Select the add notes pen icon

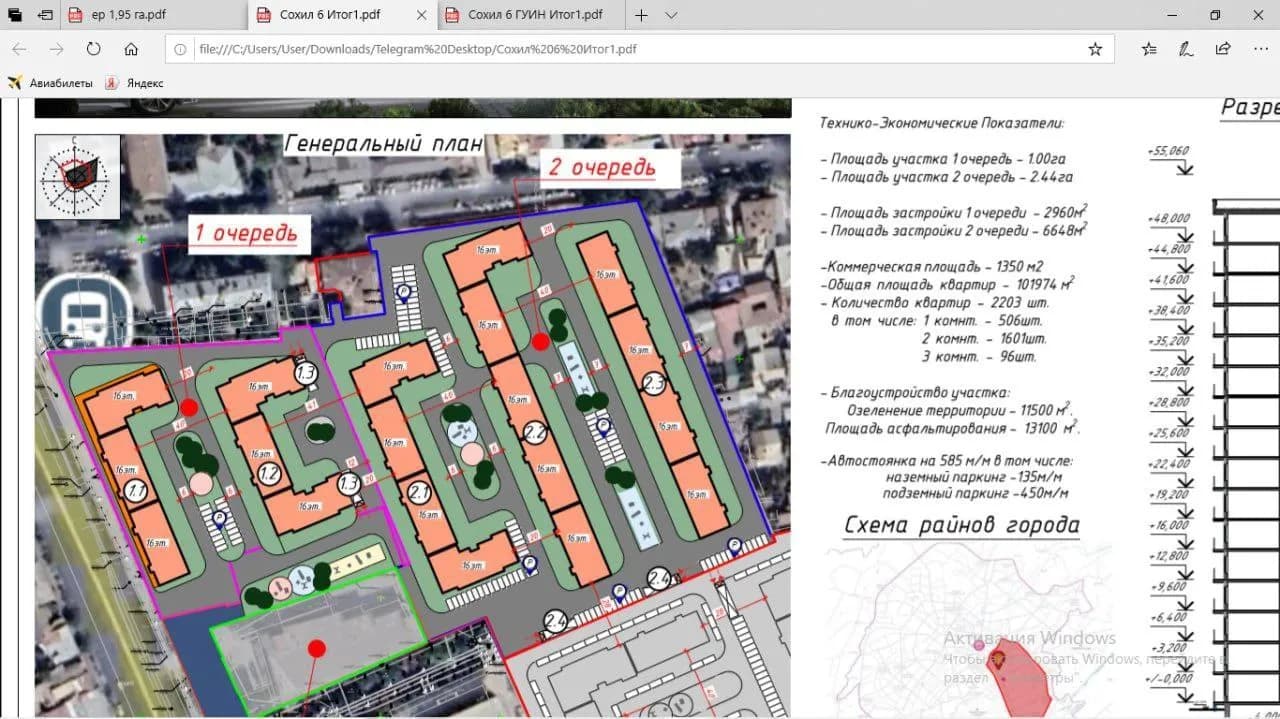coord(1186,49)
